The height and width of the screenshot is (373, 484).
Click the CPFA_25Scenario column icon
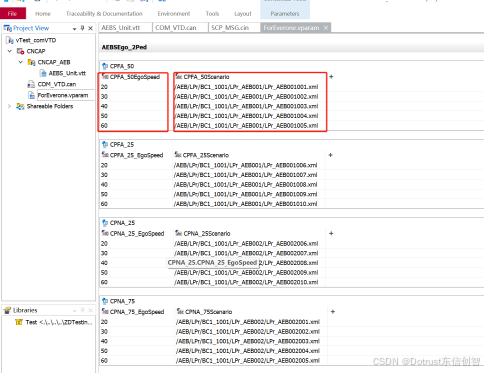click(x=178, y=155)
